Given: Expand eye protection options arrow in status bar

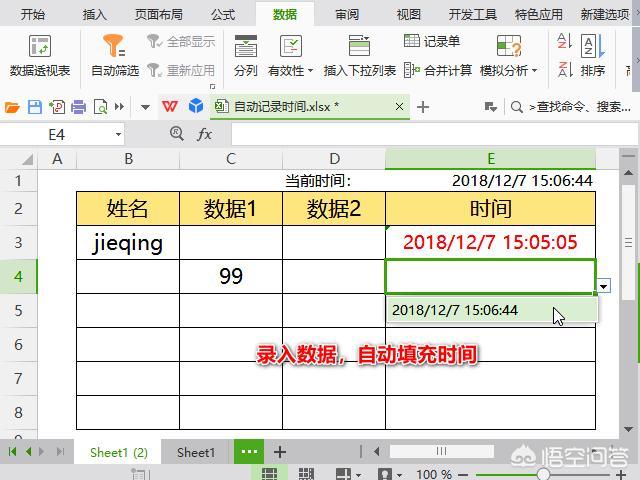Looking at the screenshot, I should (x=399, y=475).
